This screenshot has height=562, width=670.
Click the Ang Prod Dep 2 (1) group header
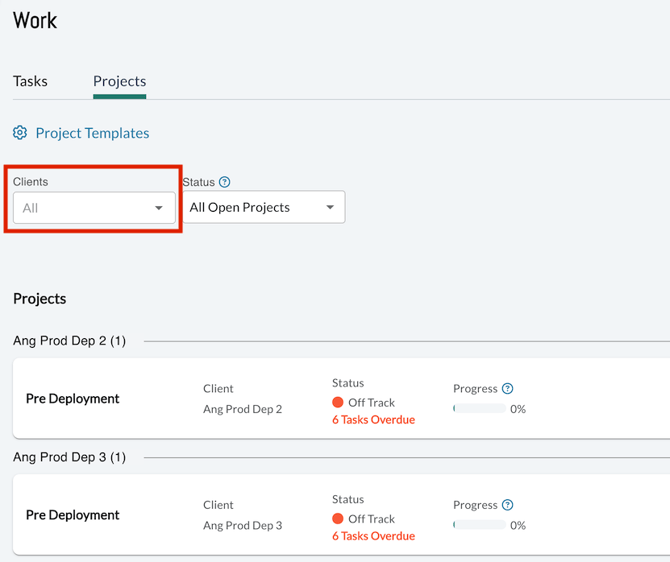pos(69,341)
